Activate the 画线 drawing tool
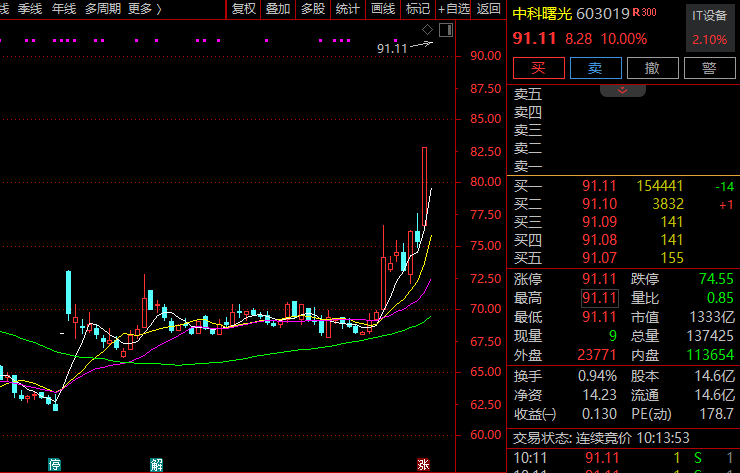Screen dimensions: 740x473 coord(383,9)
